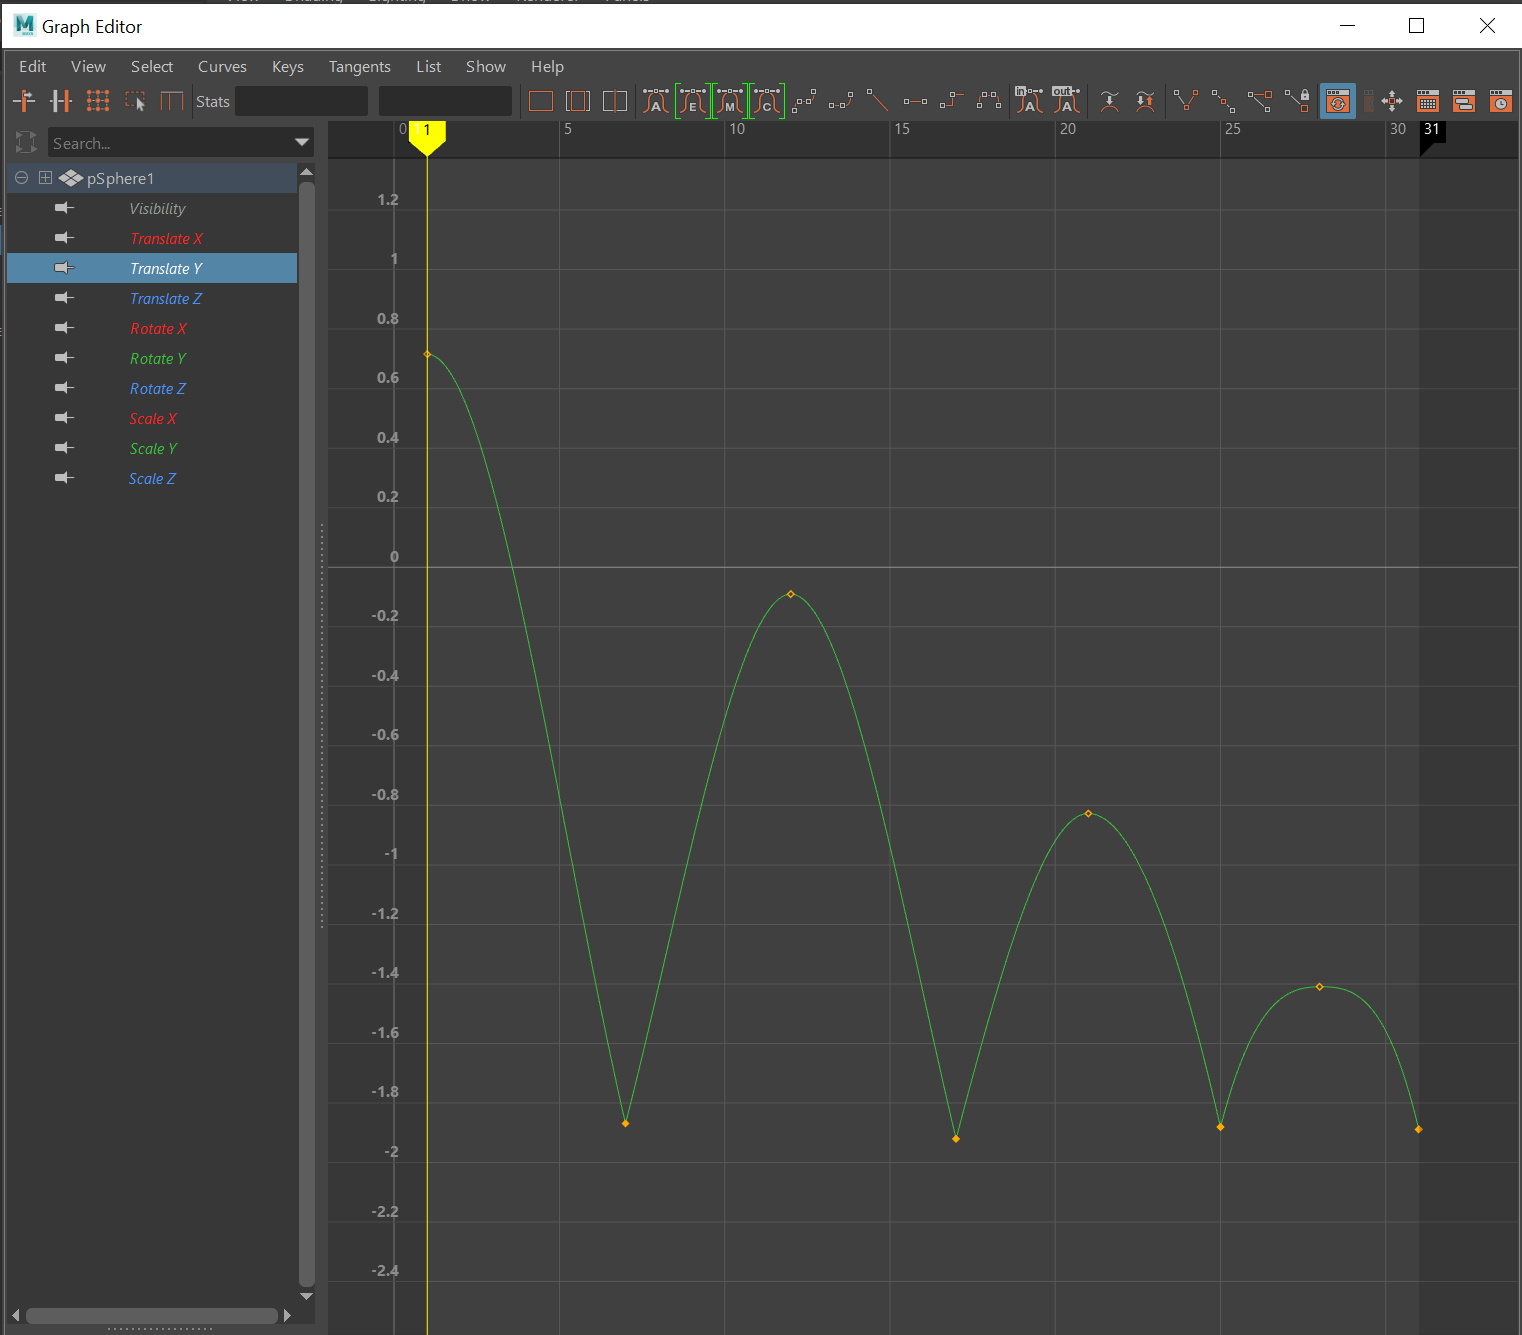Image resolution: width=1522 pixels, height=1335 pixels.
Task: Click the outliner horizontal scrollbar
Action: click(x=151, y=1315)
